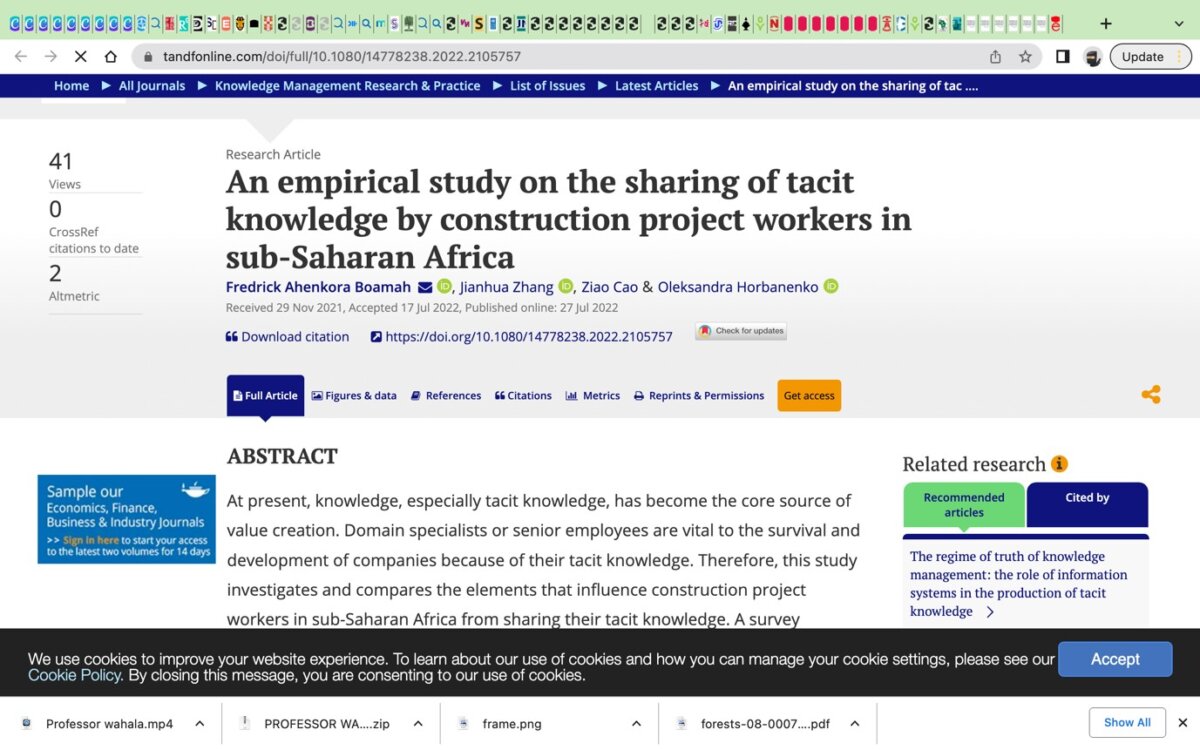
Task: Expand options for frame.png download
Action: tap(637, 723)
